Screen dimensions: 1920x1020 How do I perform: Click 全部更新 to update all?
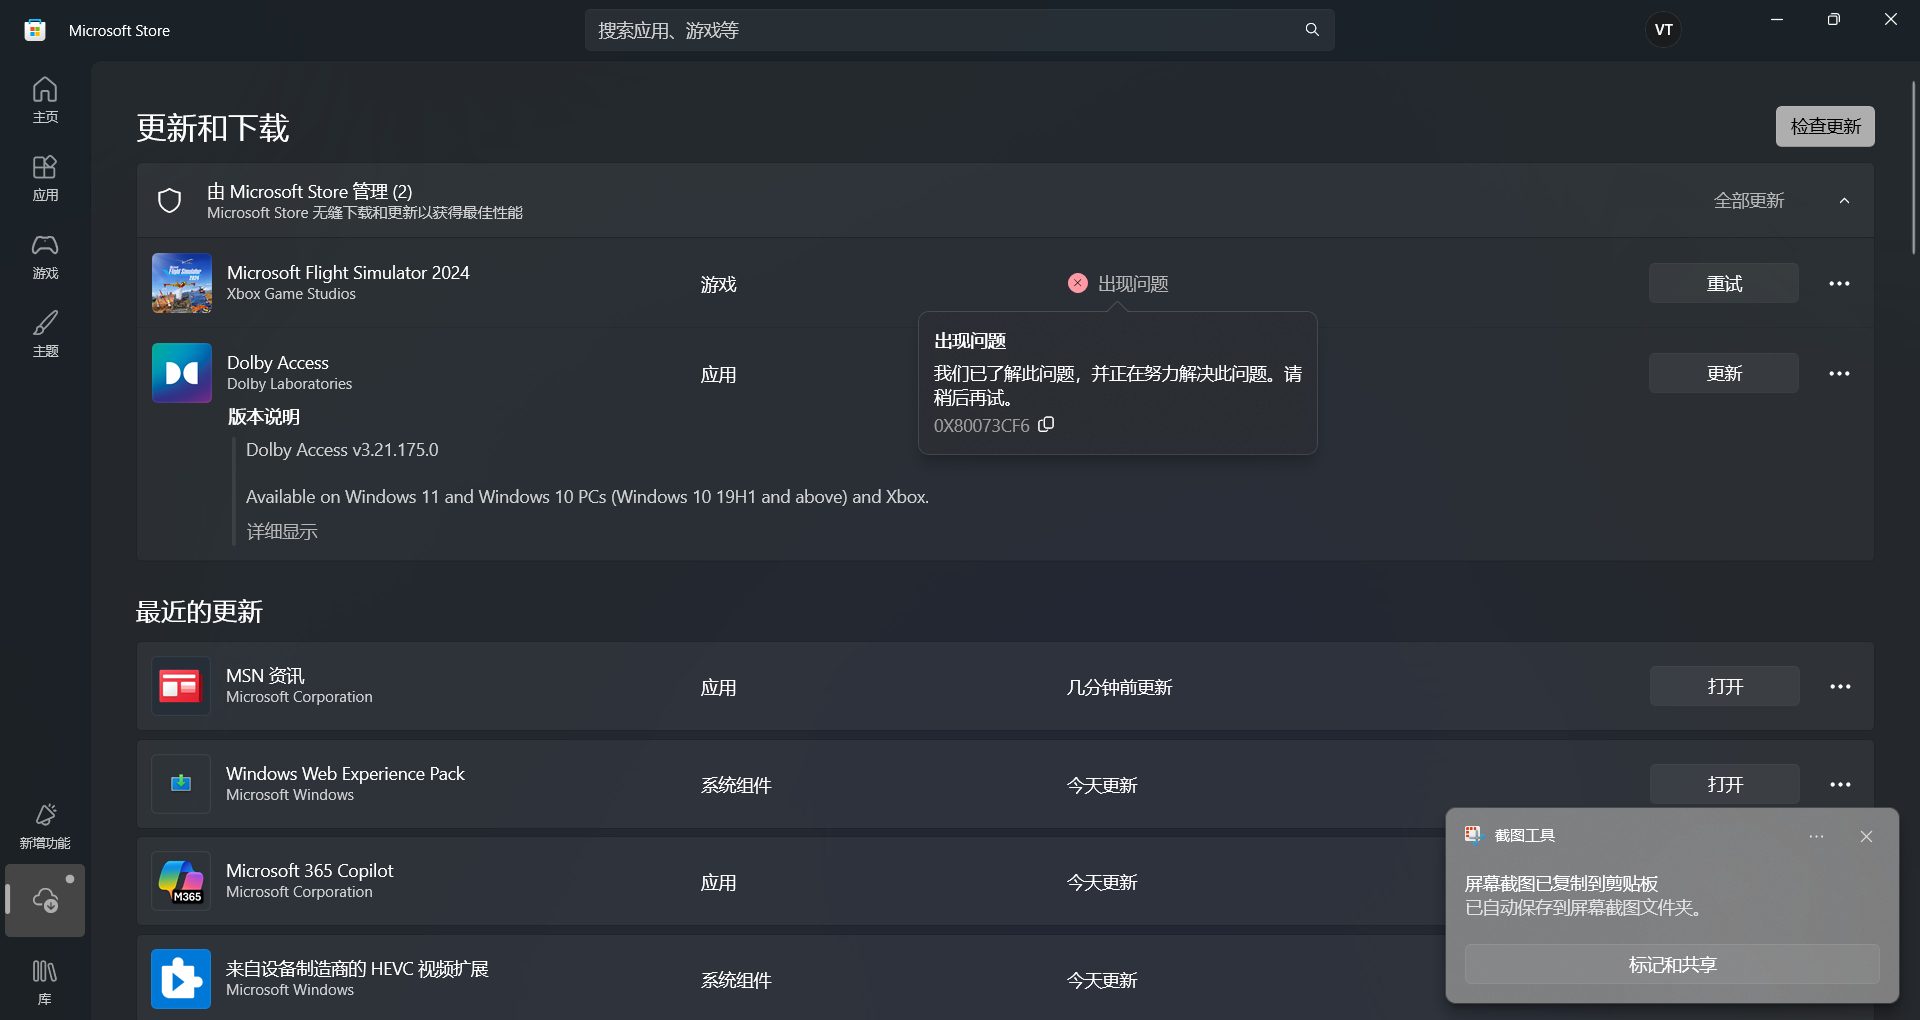coord(1749,201)
